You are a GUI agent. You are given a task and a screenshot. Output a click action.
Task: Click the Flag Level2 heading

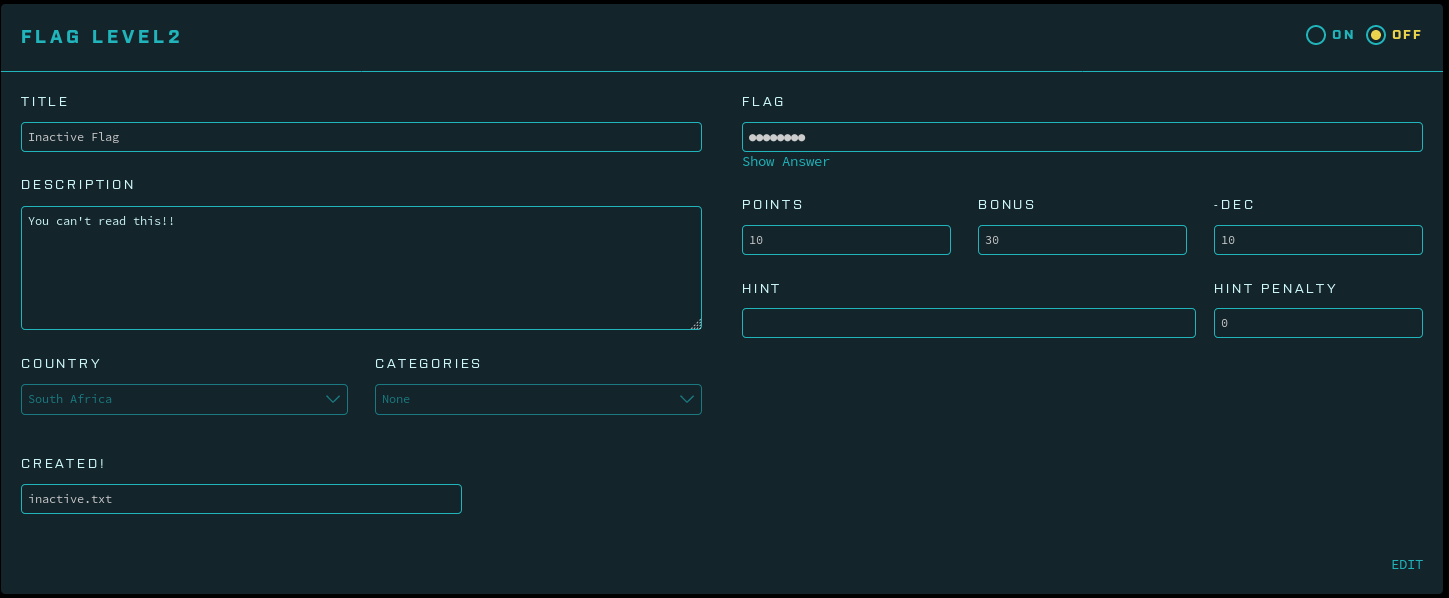click(x=101, y=37)
